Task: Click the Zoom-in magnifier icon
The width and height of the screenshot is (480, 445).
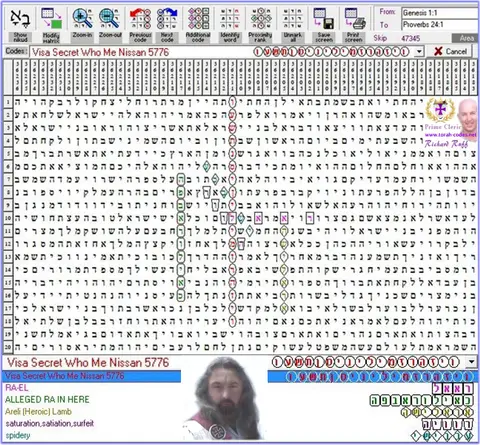Action: tap(82, 18)
